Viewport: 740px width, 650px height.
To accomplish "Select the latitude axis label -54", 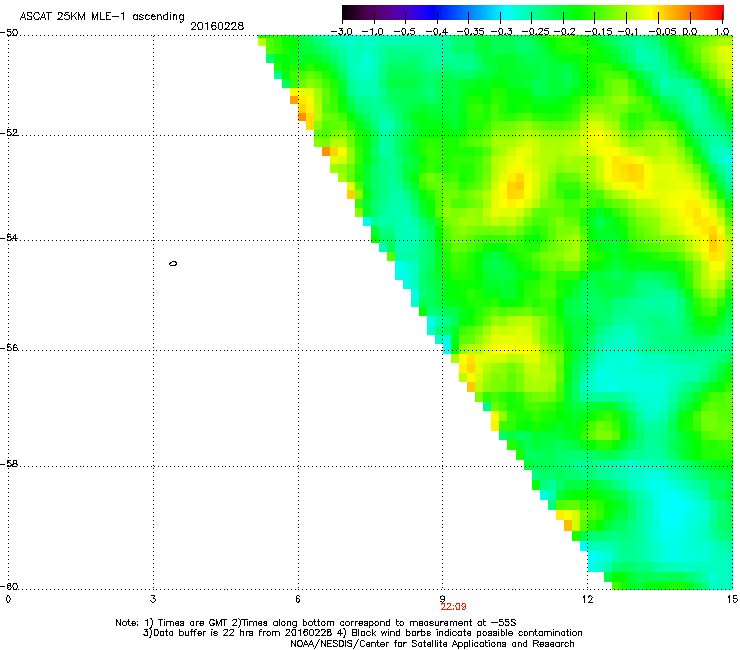I will point(9,238).
